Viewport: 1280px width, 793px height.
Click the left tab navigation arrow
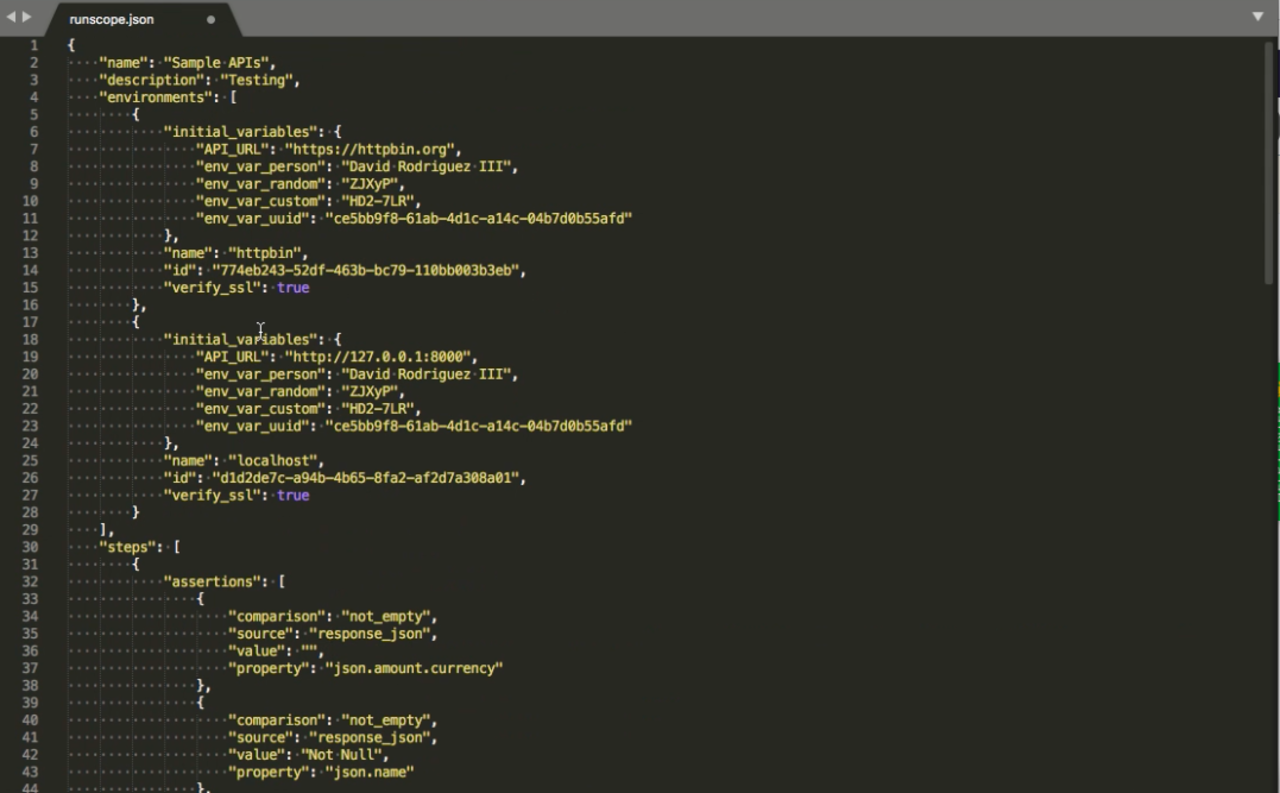click(x=10, y=17)
